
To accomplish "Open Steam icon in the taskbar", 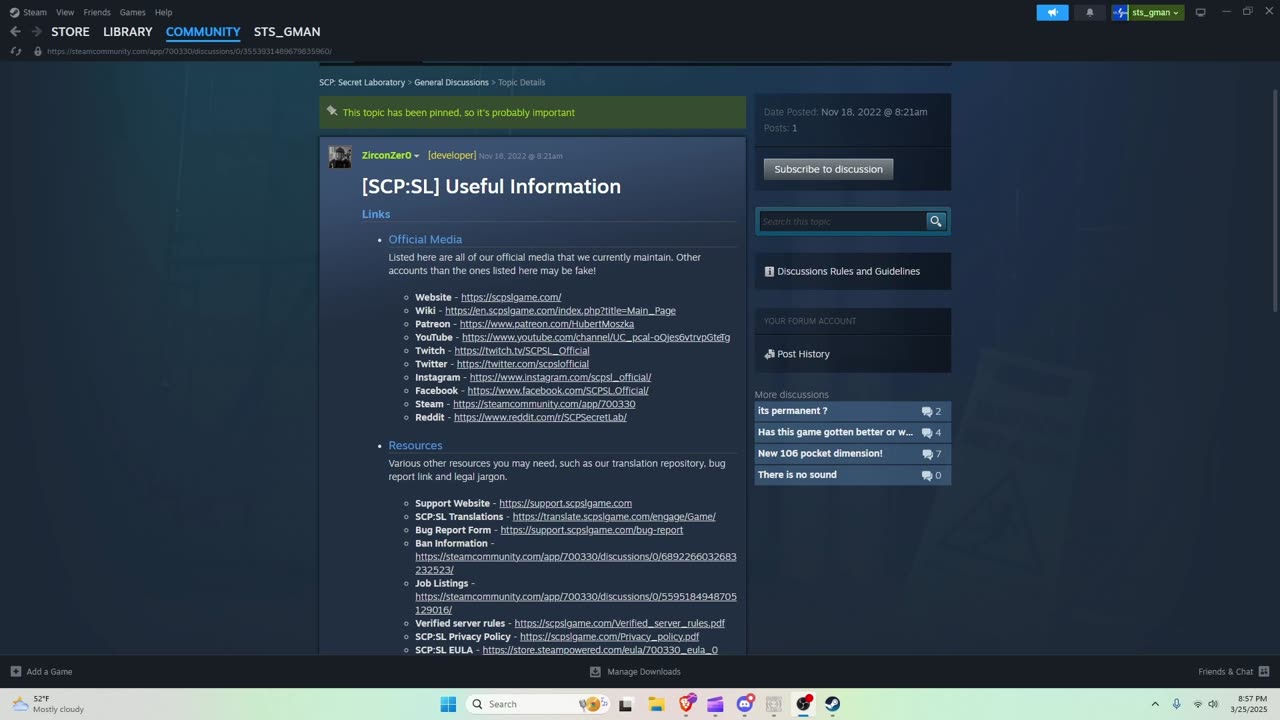I will tap(832, 704).
